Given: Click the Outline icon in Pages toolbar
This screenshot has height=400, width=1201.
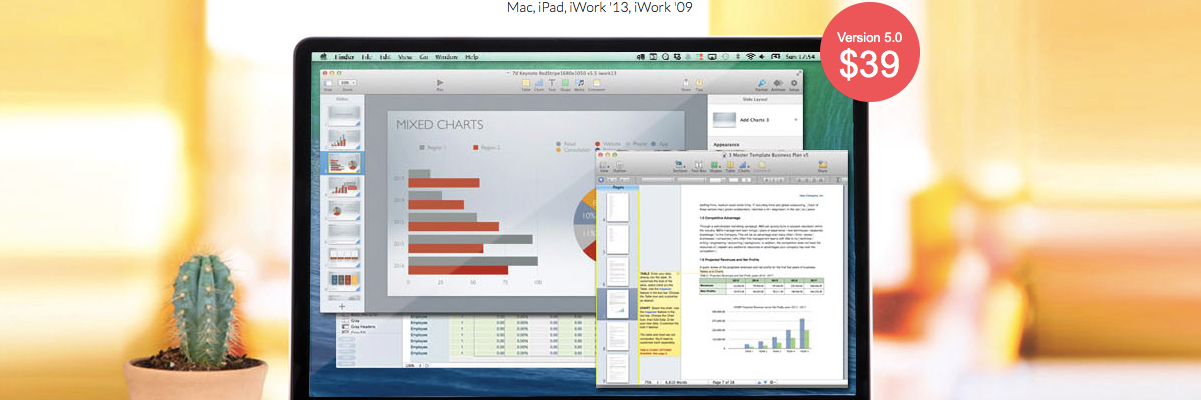Looking at the screenshot, I should 619,167.
